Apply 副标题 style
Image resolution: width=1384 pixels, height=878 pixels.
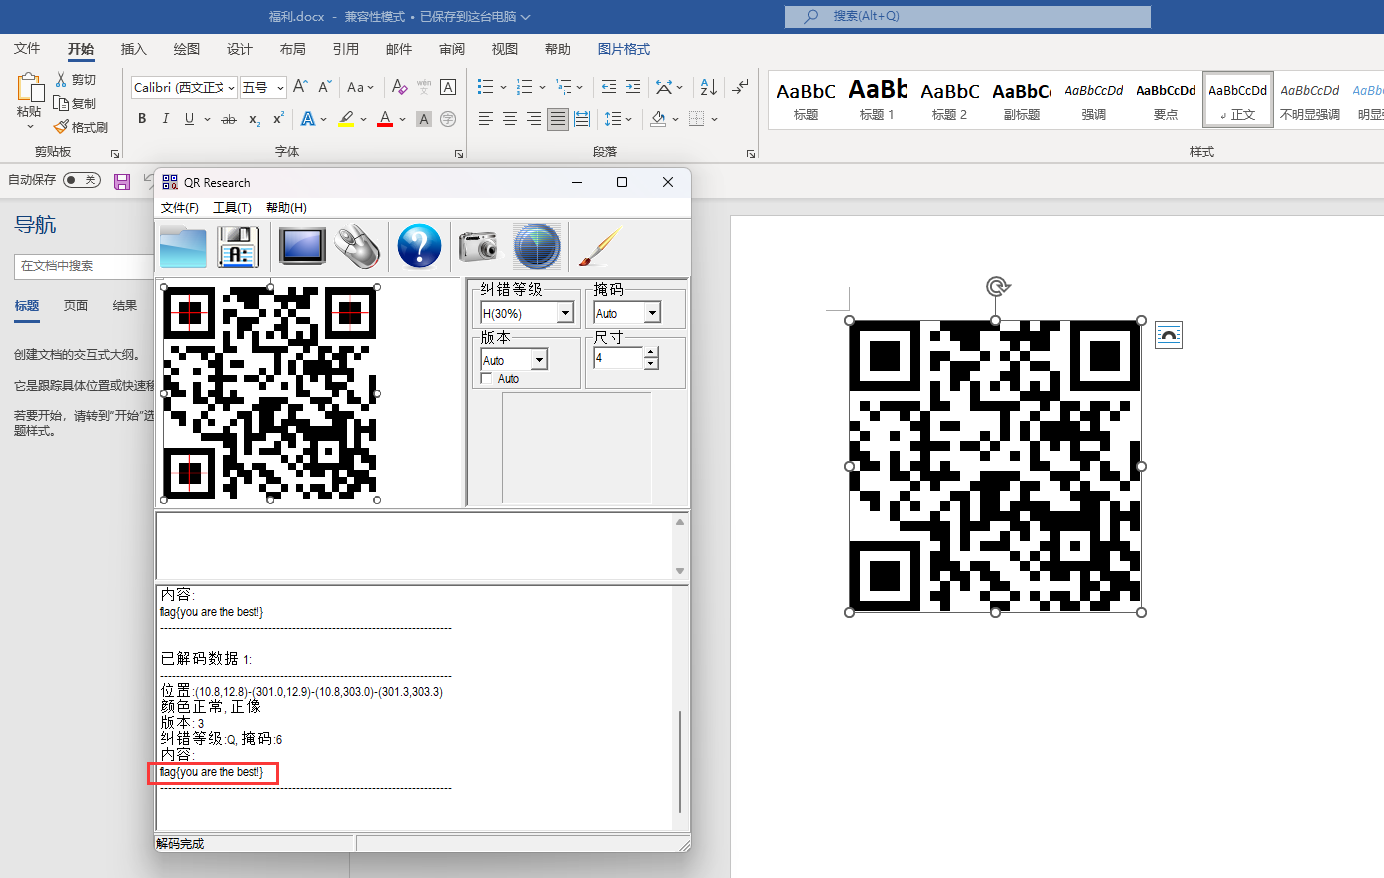(1021, 99)
